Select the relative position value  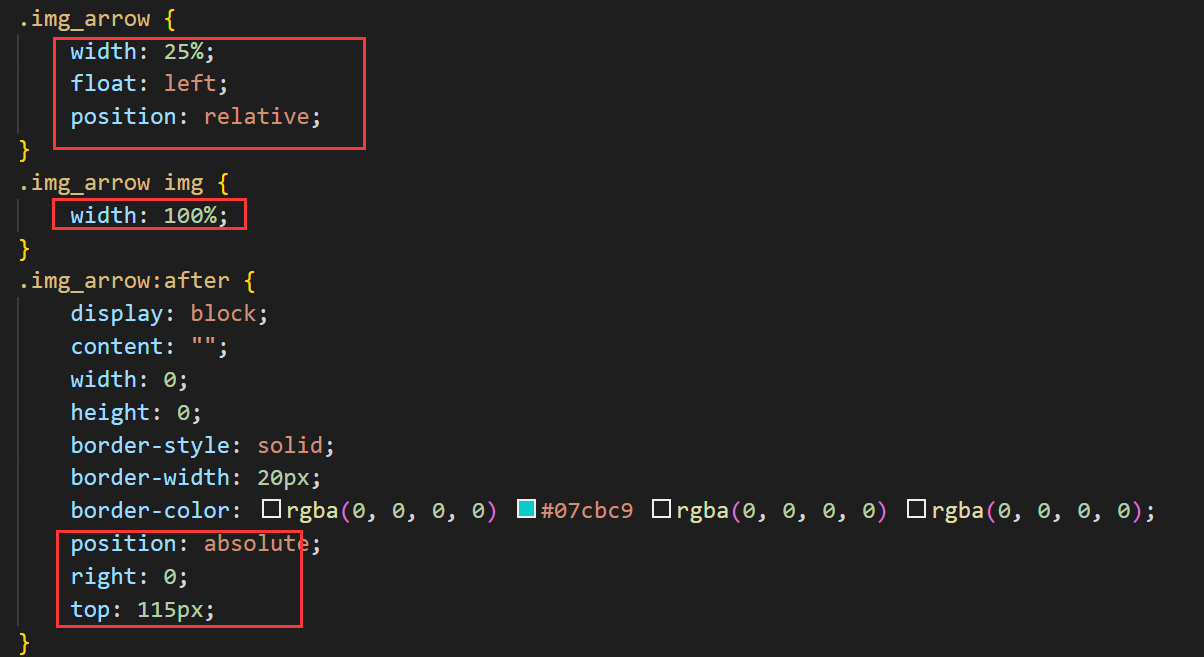click(x=257, y=116)
